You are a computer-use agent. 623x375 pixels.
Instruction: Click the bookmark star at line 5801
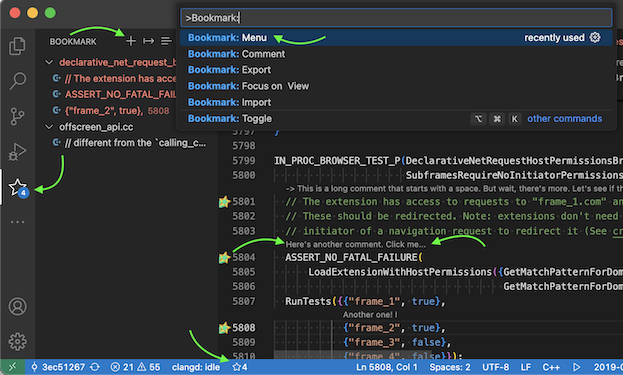click(224, 202)
